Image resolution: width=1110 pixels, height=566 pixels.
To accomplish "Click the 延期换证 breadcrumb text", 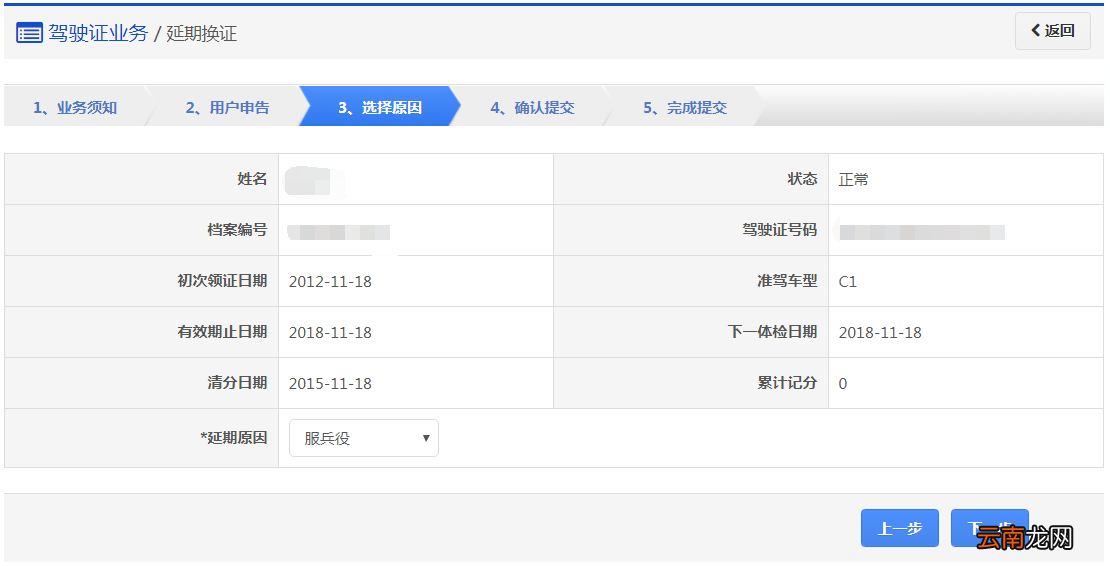I will point(202,33).
